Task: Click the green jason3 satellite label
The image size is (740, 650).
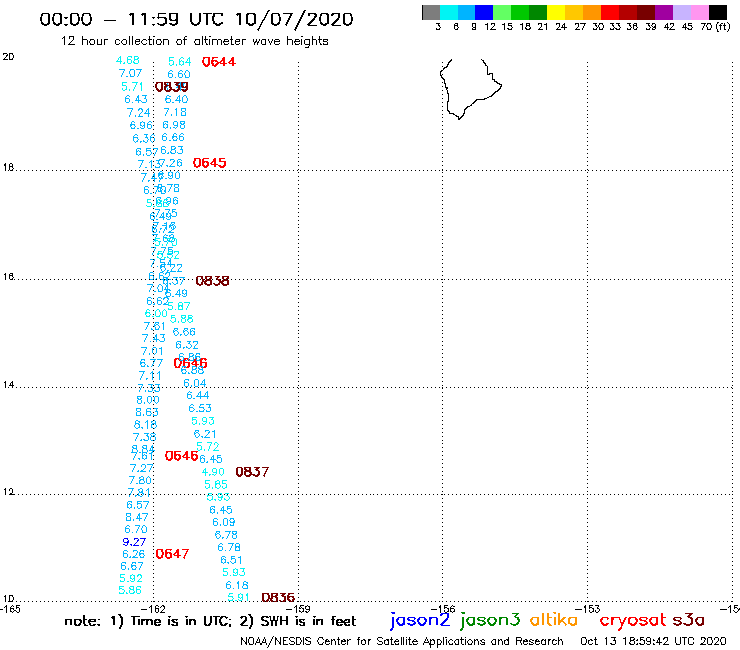Action: click(x=490, y=620)
